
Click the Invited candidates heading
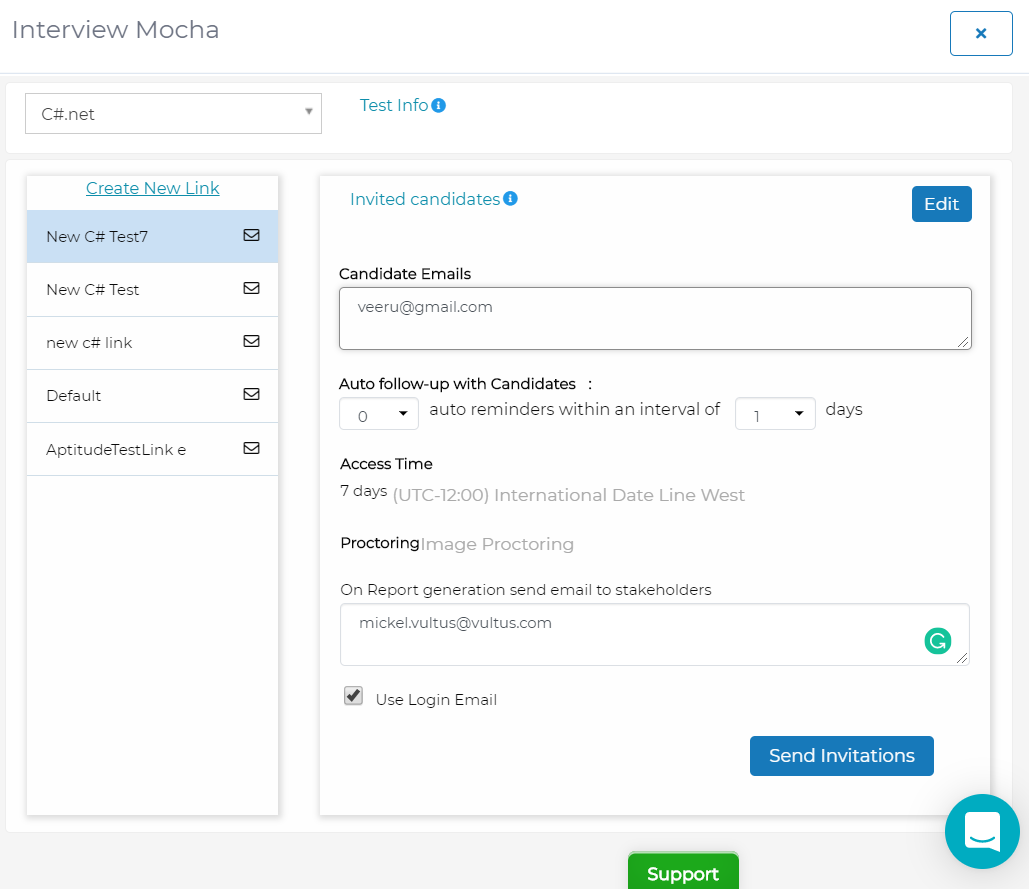coord(425,199)
